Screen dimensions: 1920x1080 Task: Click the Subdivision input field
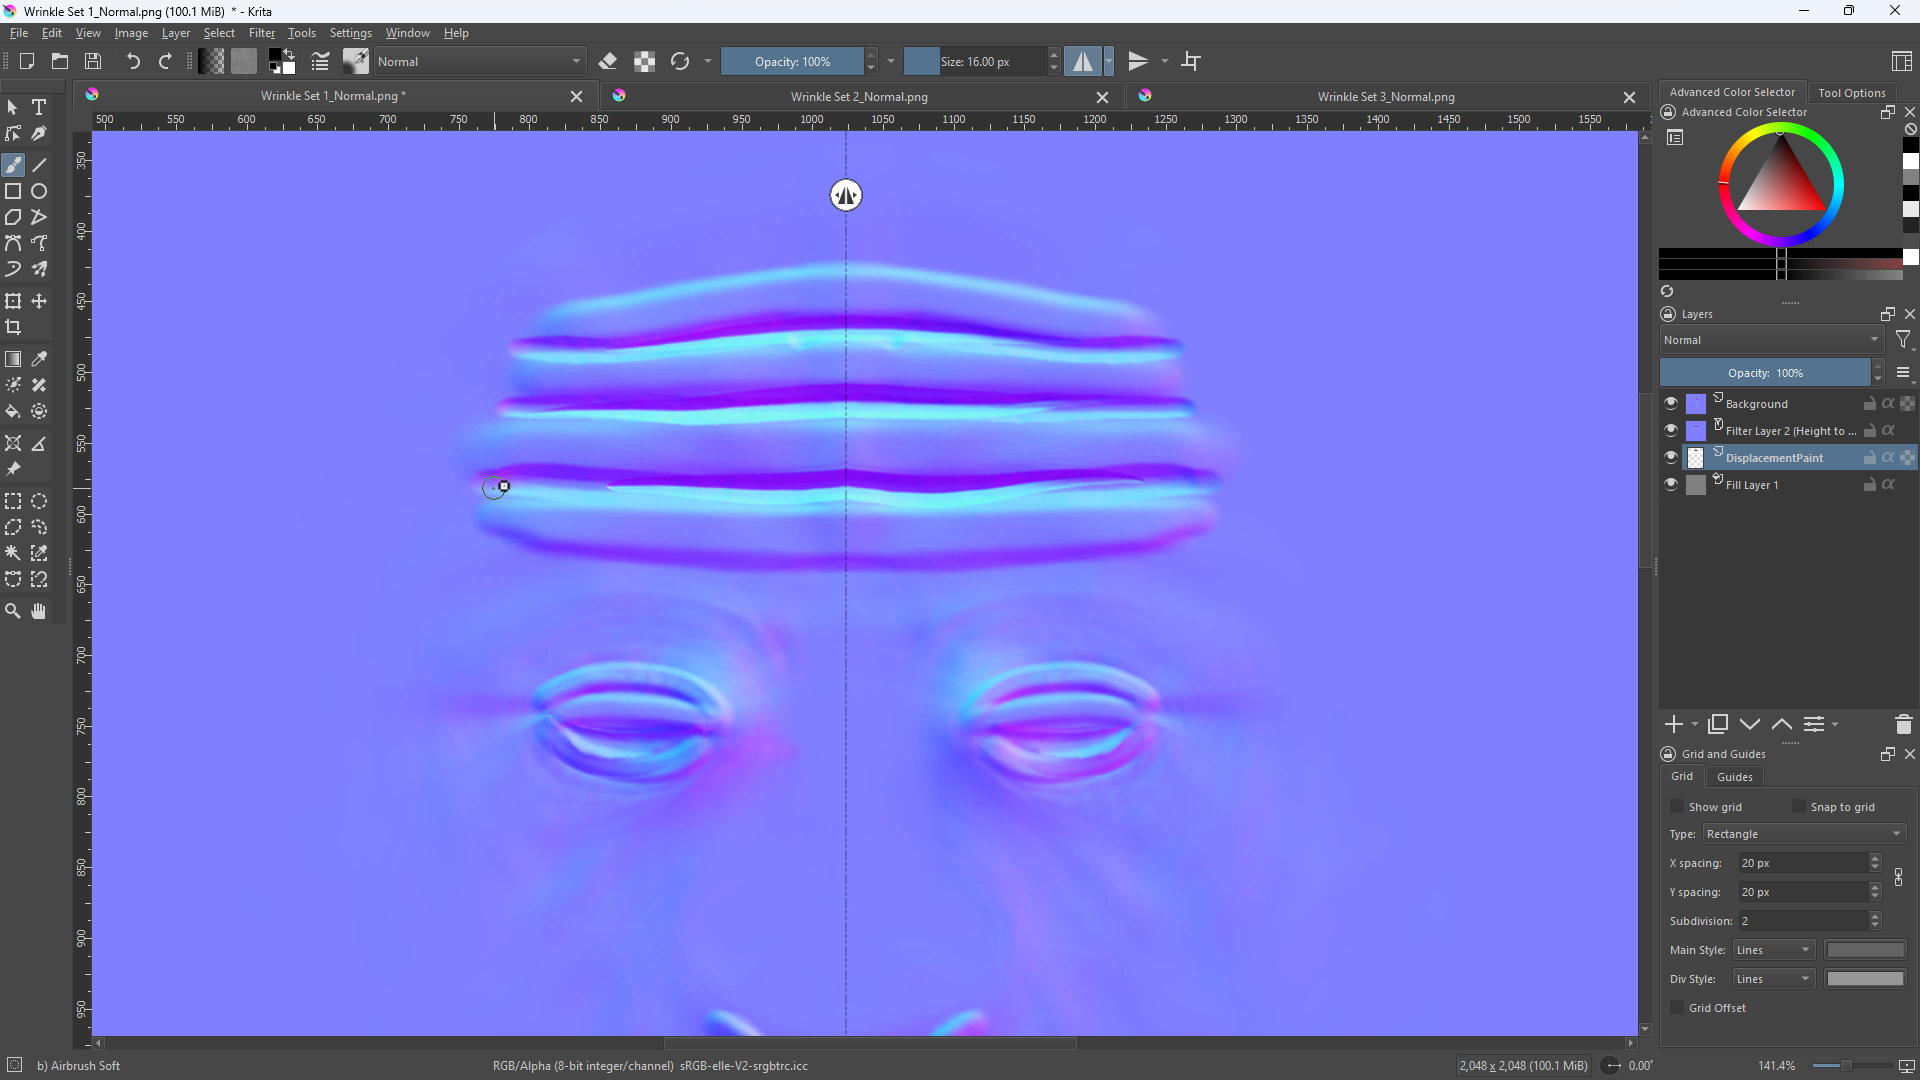[1803, 921]
